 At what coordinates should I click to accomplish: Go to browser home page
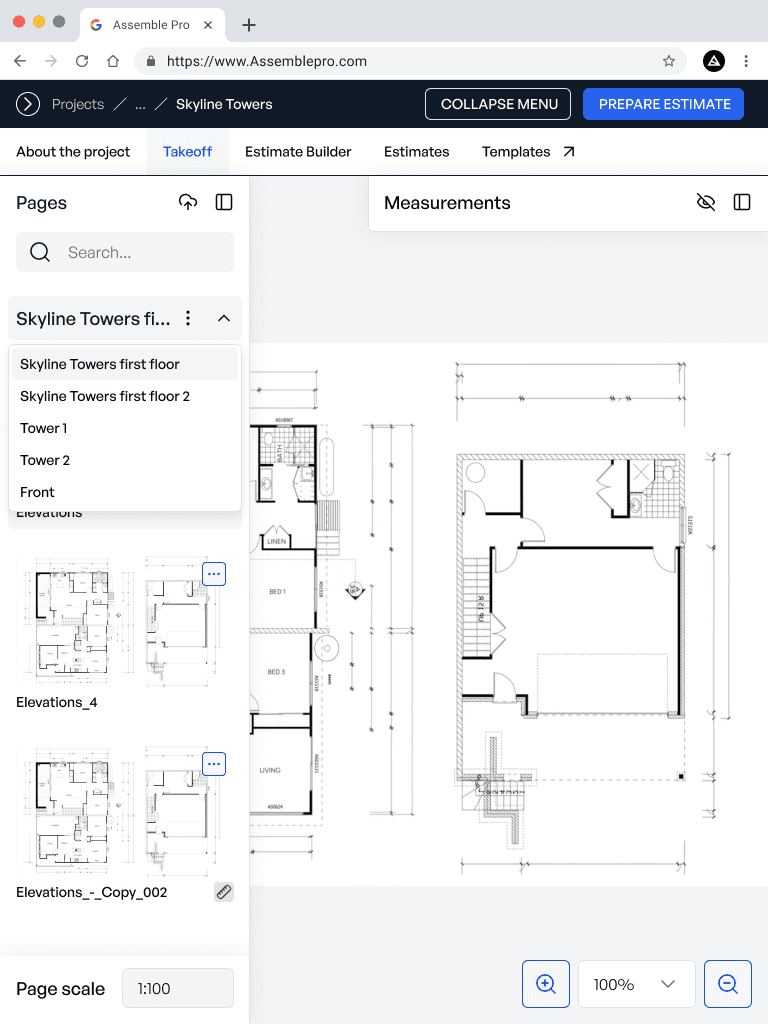[113, 61]
